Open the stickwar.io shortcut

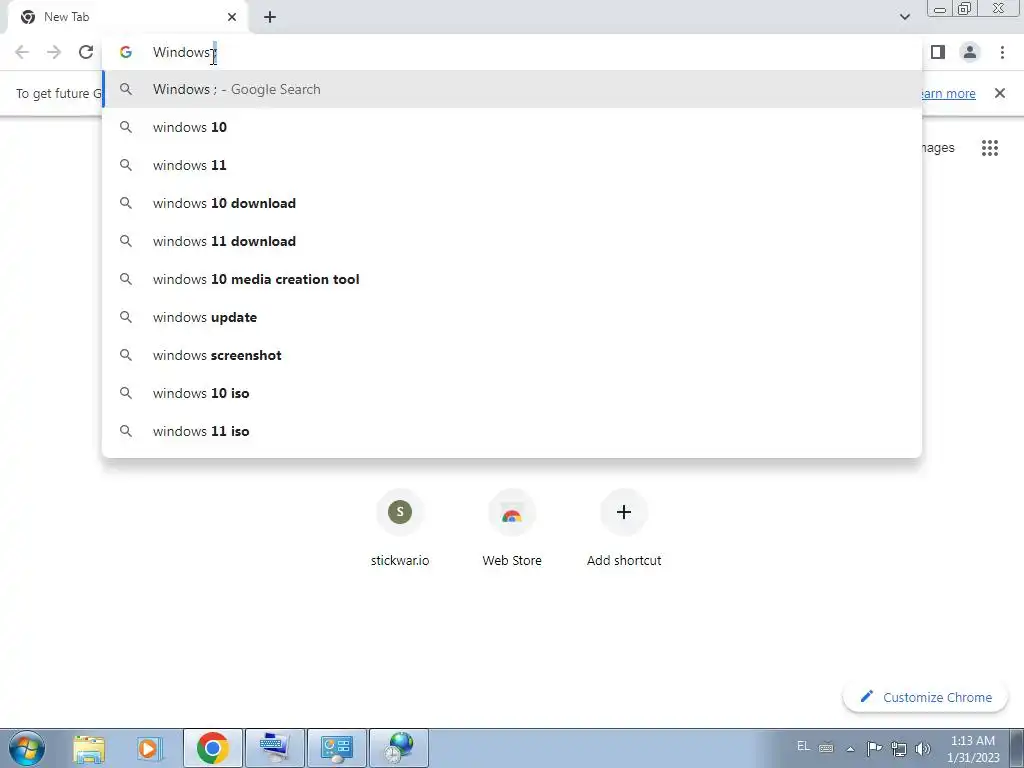(x=400, y=528)
